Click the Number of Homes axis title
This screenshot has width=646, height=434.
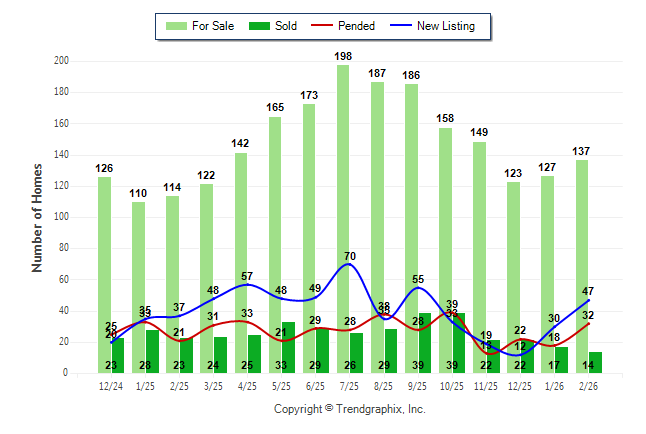[38, 218]
